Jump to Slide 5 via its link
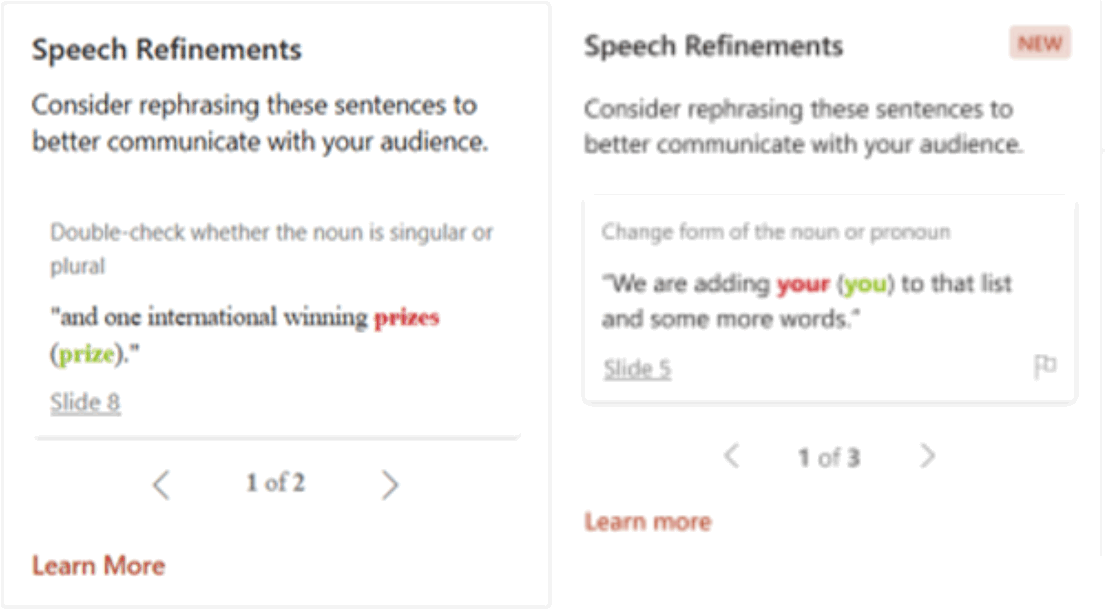 pyautogui.click(x=637, y=369)
